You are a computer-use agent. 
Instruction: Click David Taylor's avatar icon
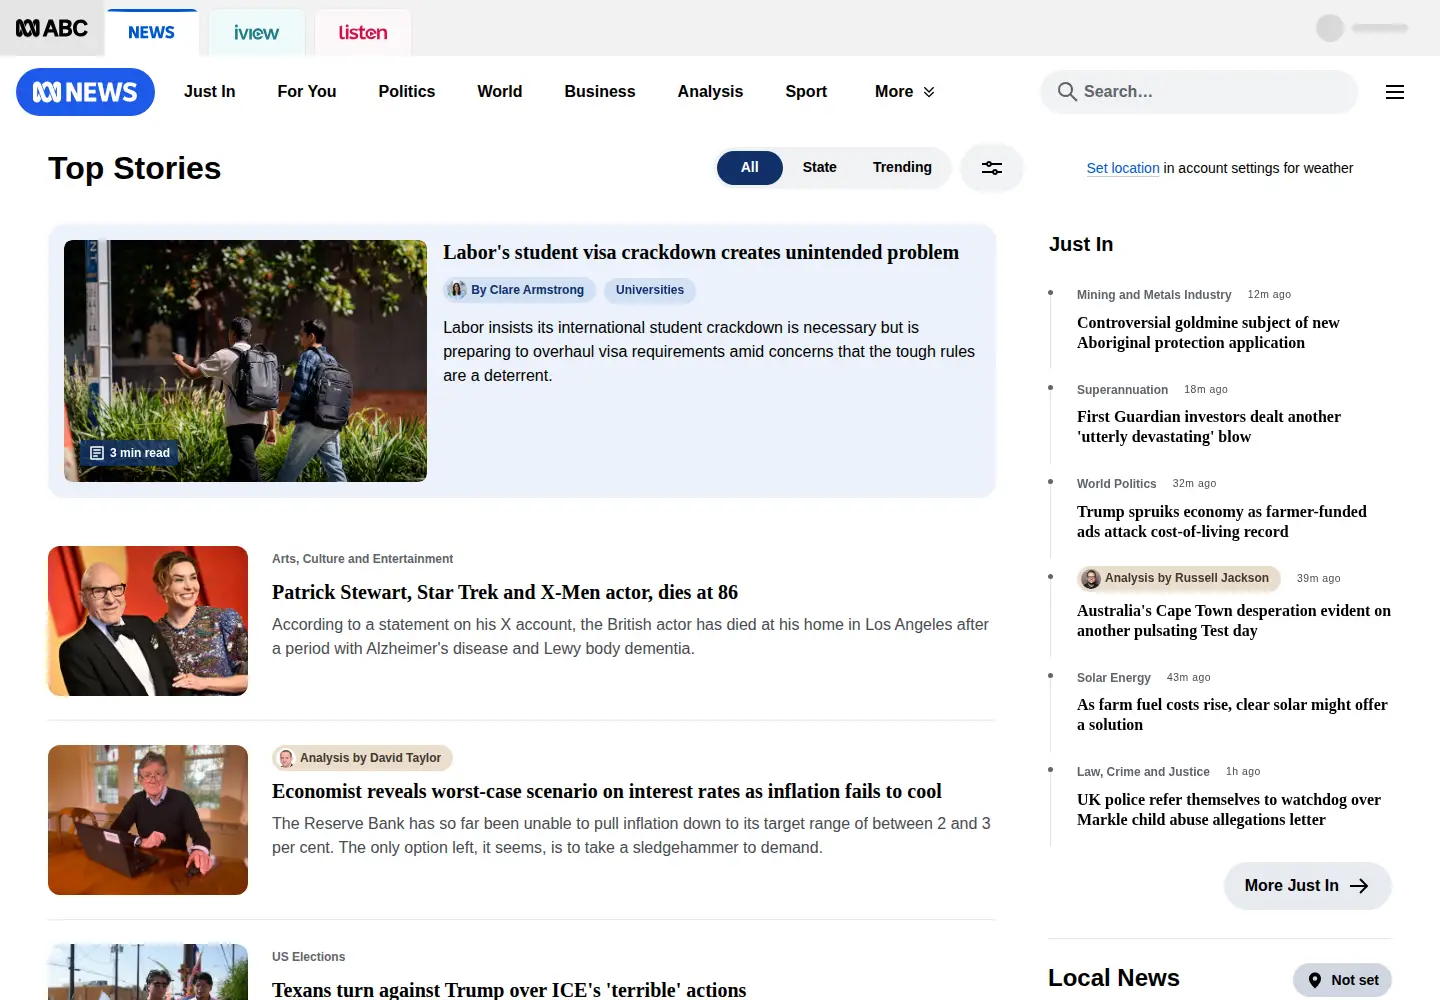click(286, 758)
